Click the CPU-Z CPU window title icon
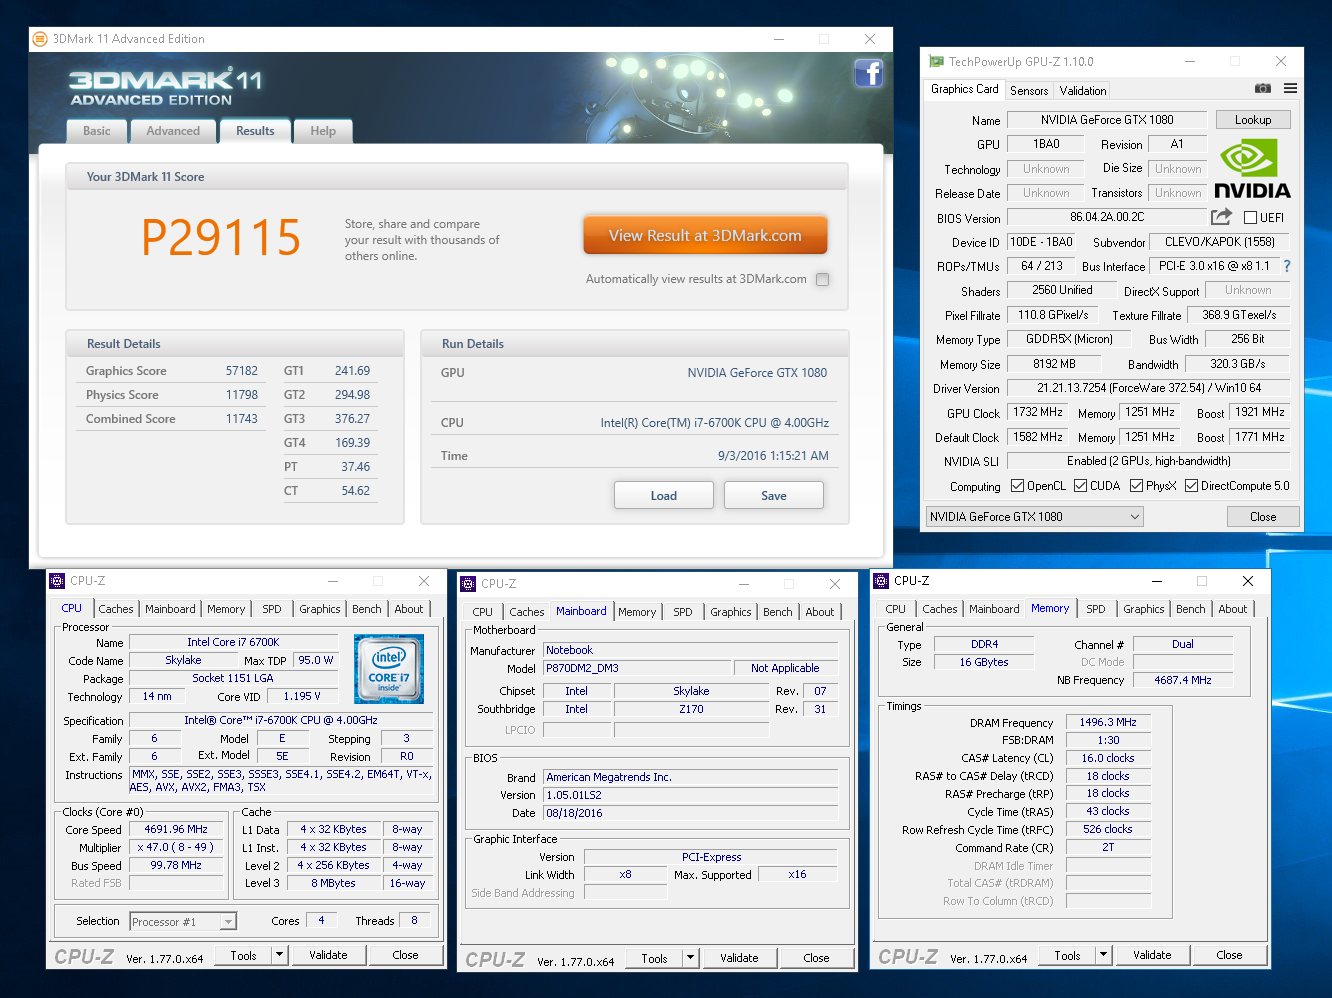Viewport: 1332px width, 998px height. [x=57, y=581]
